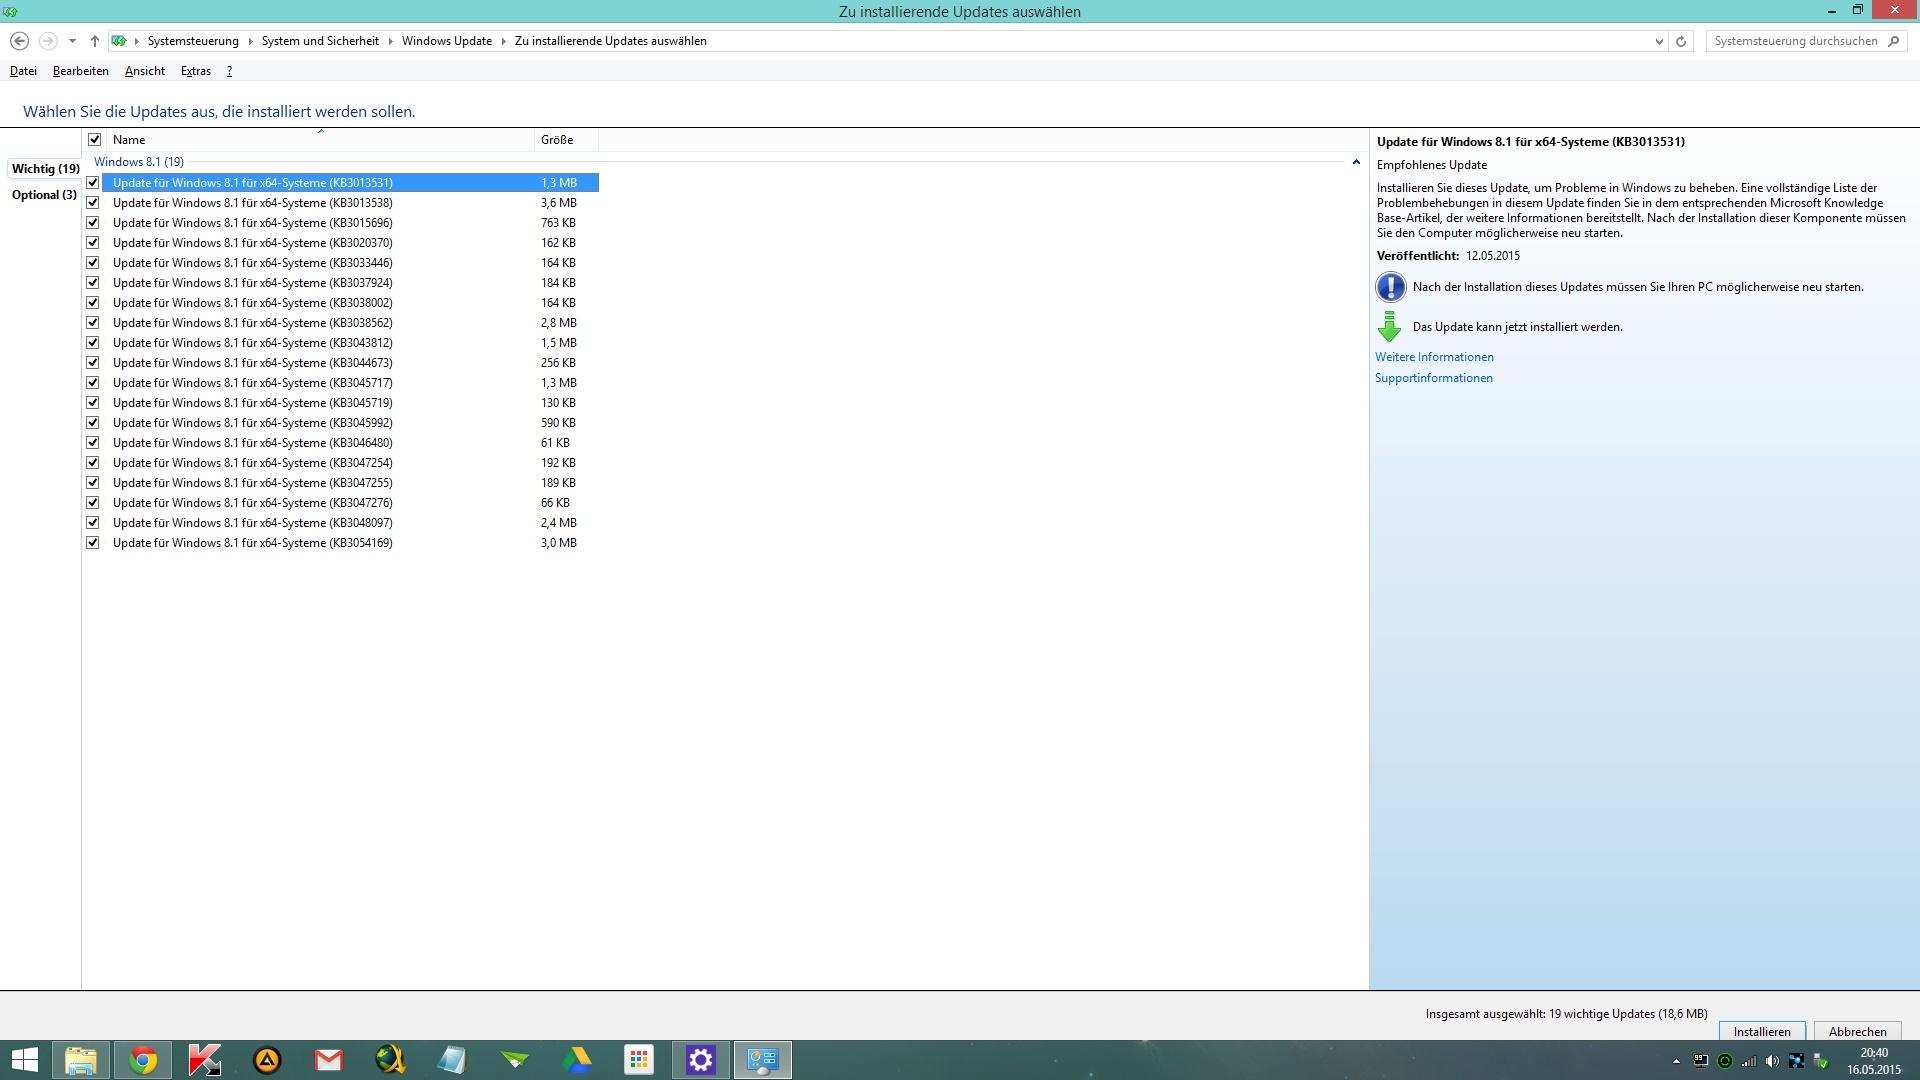The width and height of the screenshot is (1920, 1080).
Task: Uncheck the select-all checkbox beside Name
Action: point(95,140)
